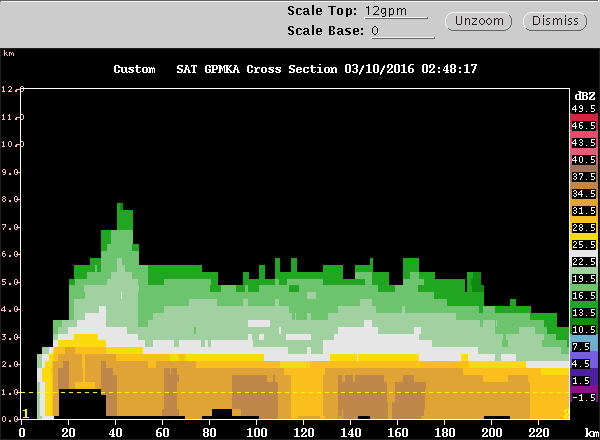600x440 pixels.
Task: Choose the 40.5 dBZ legend color
Action: (x=583, y=160)
